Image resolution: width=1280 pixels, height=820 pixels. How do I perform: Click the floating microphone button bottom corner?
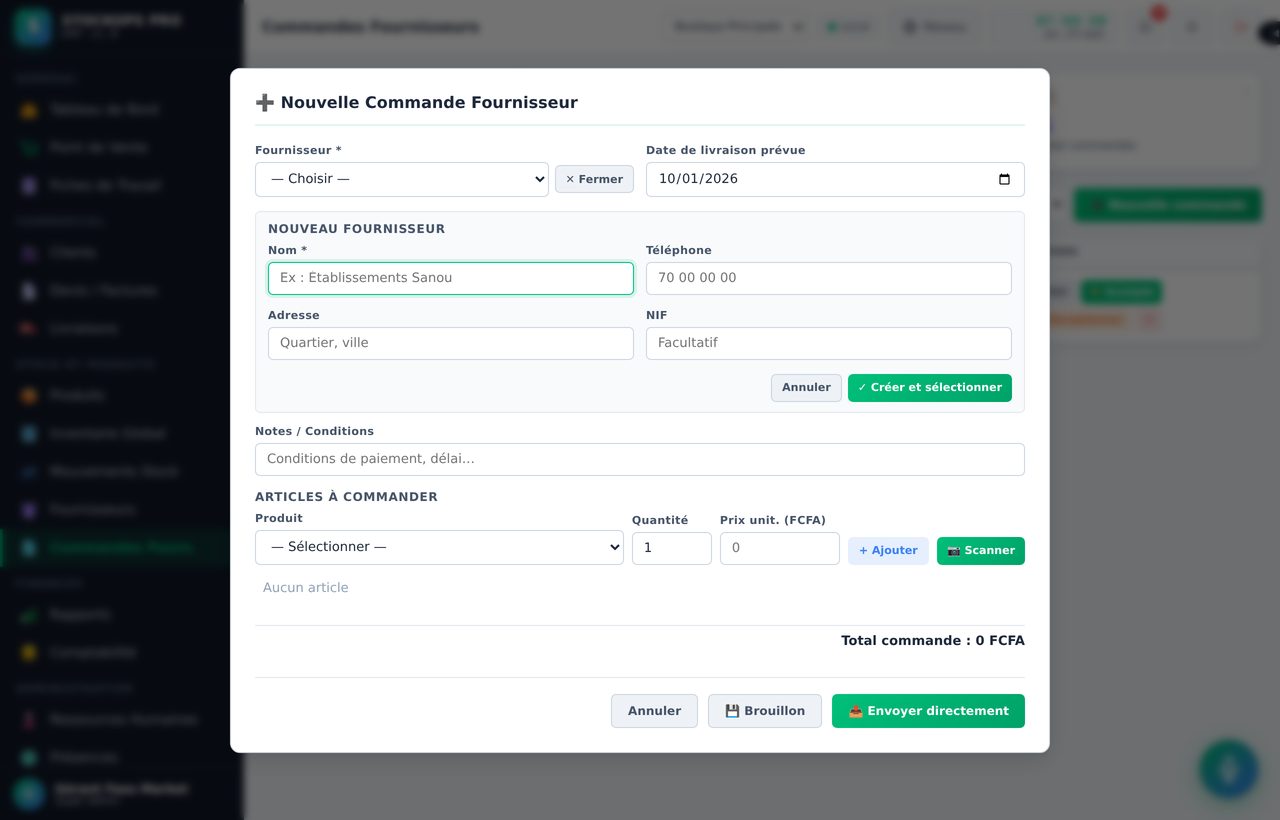(1229, 770)
